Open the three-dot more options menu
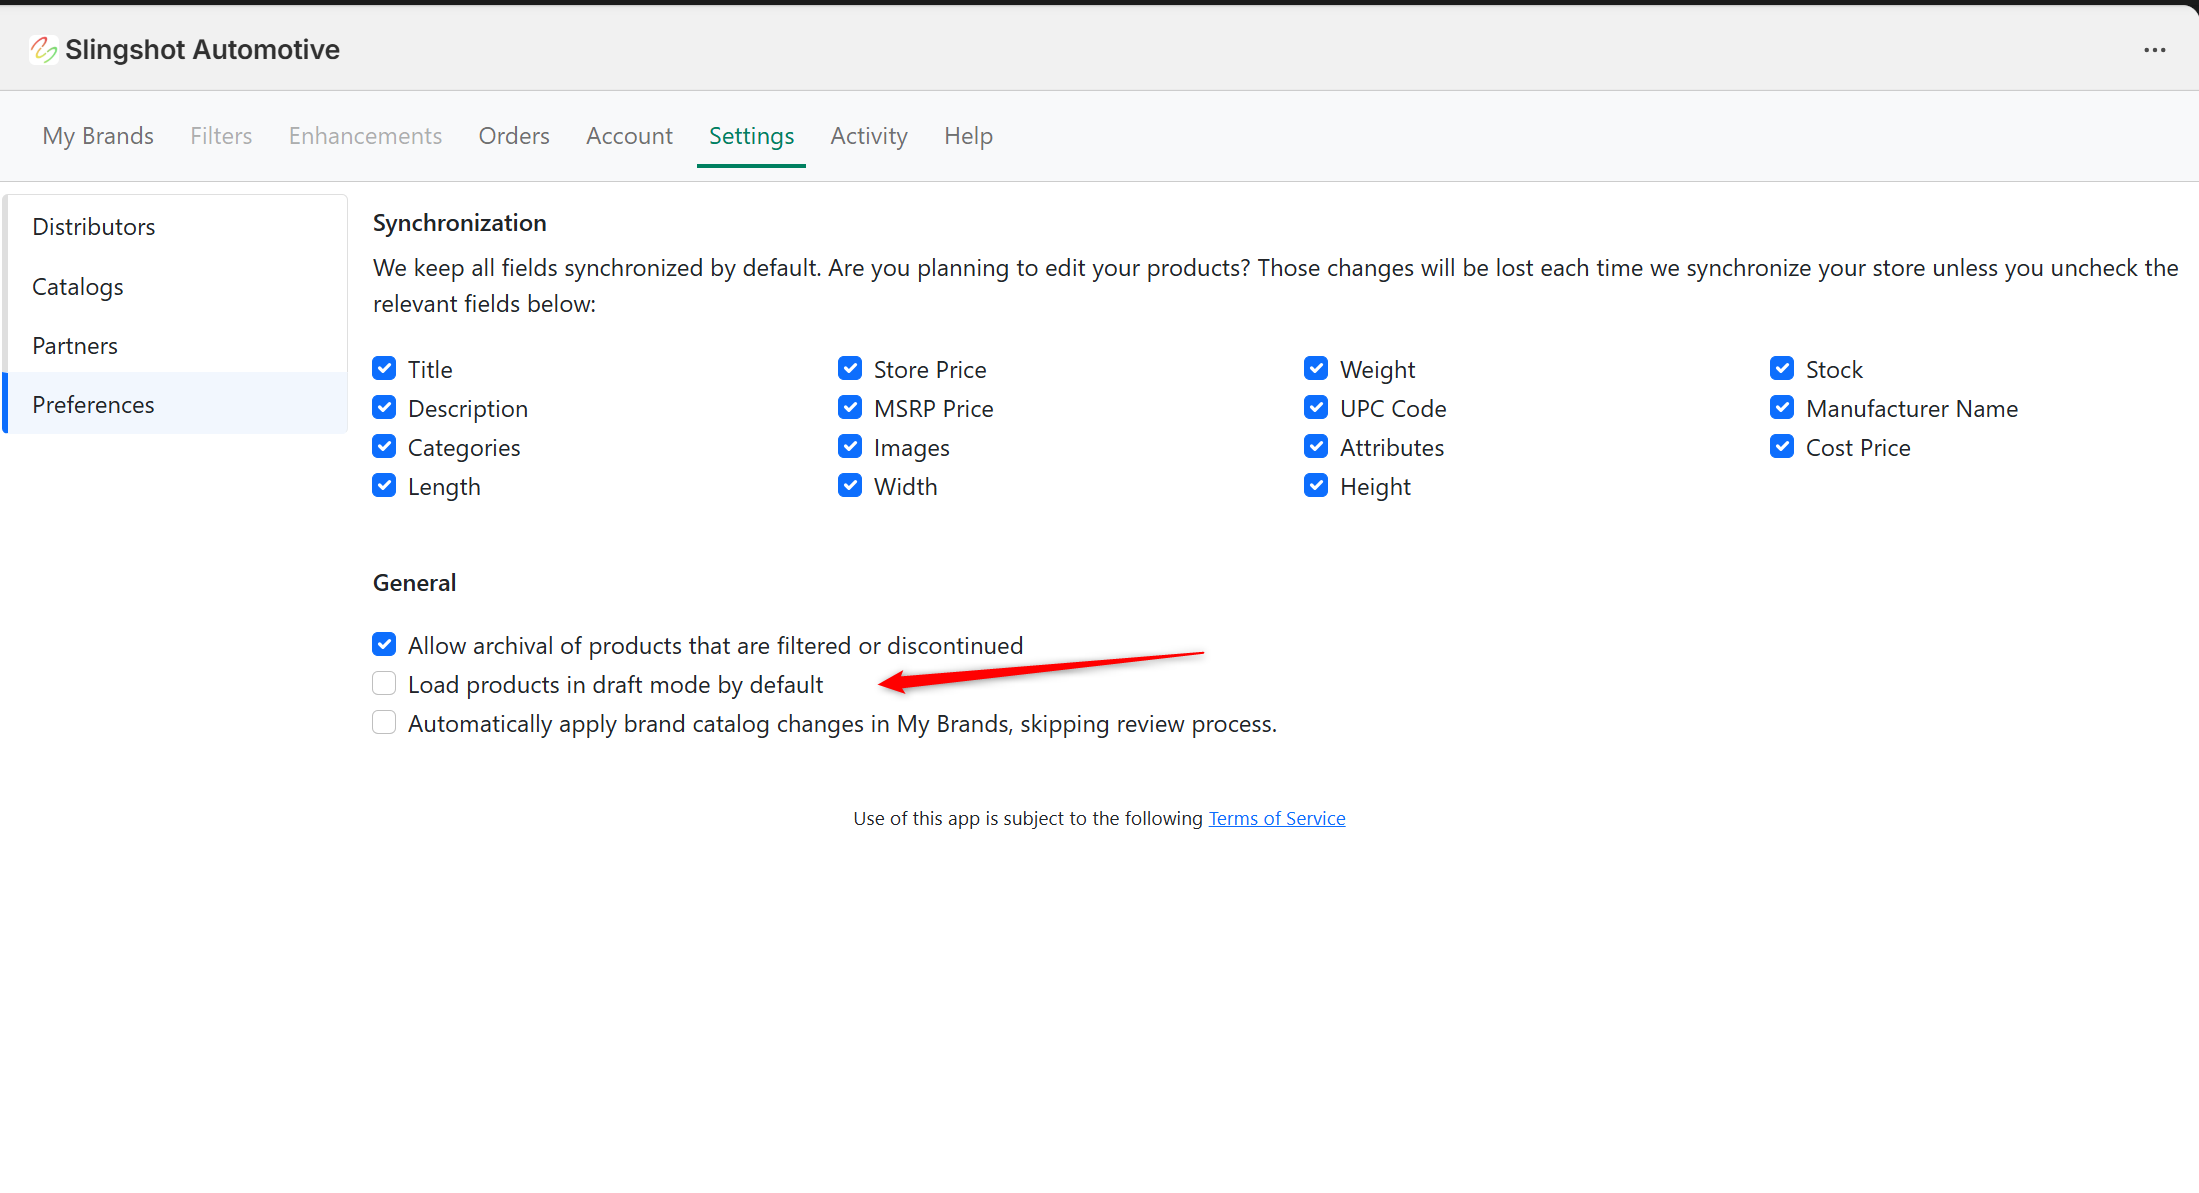This screenshot has width=2199, height=1193. (2154, 50)
